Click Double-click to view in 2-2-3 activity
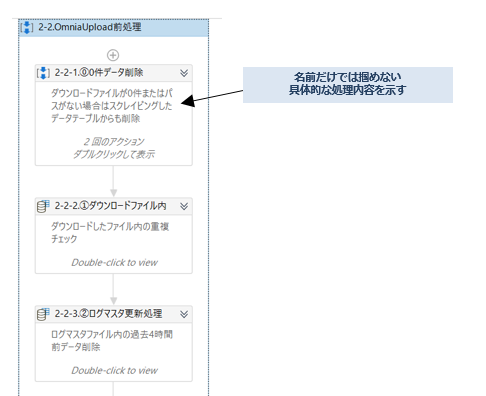This screenshot has height=396, width=486. (x=114, y=371)
